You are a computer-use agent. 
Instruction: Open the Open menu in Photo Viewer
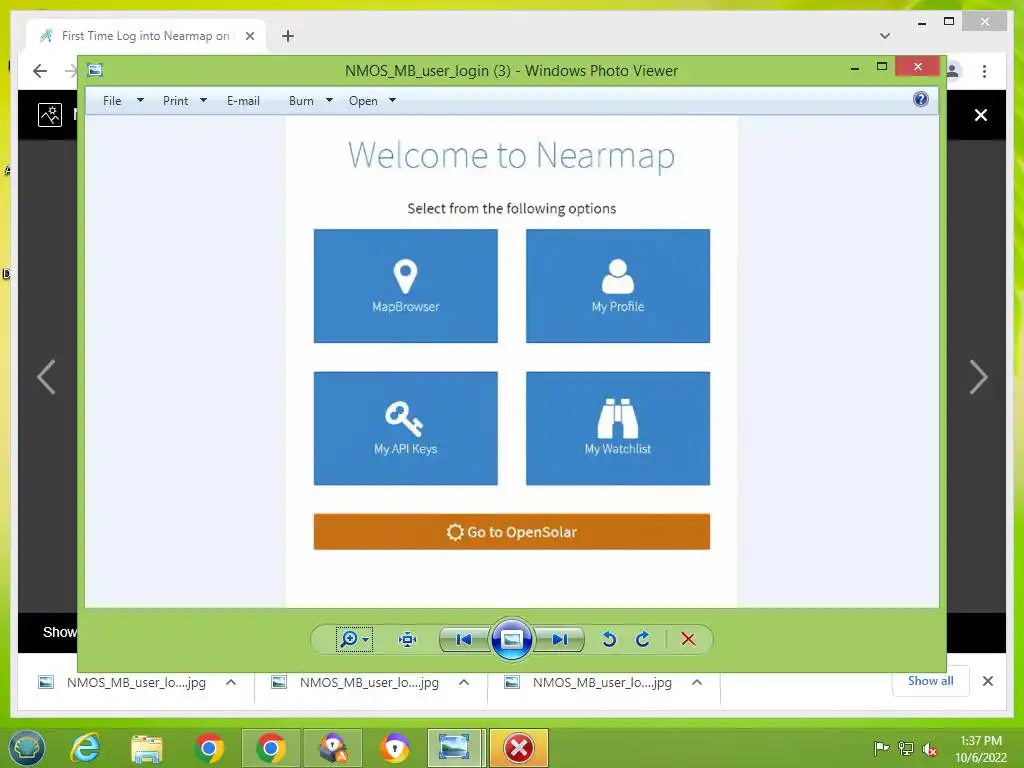point(372,101)
